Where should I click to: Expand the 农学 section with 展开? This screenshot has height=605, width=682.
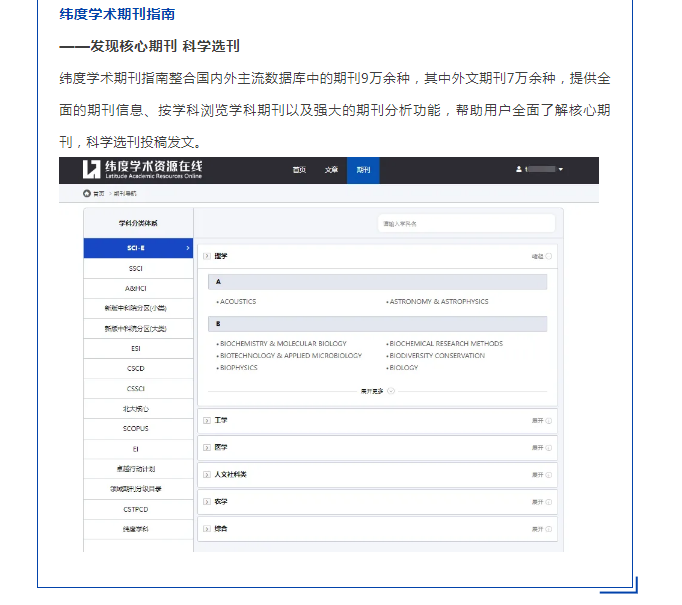pos(542,502)
